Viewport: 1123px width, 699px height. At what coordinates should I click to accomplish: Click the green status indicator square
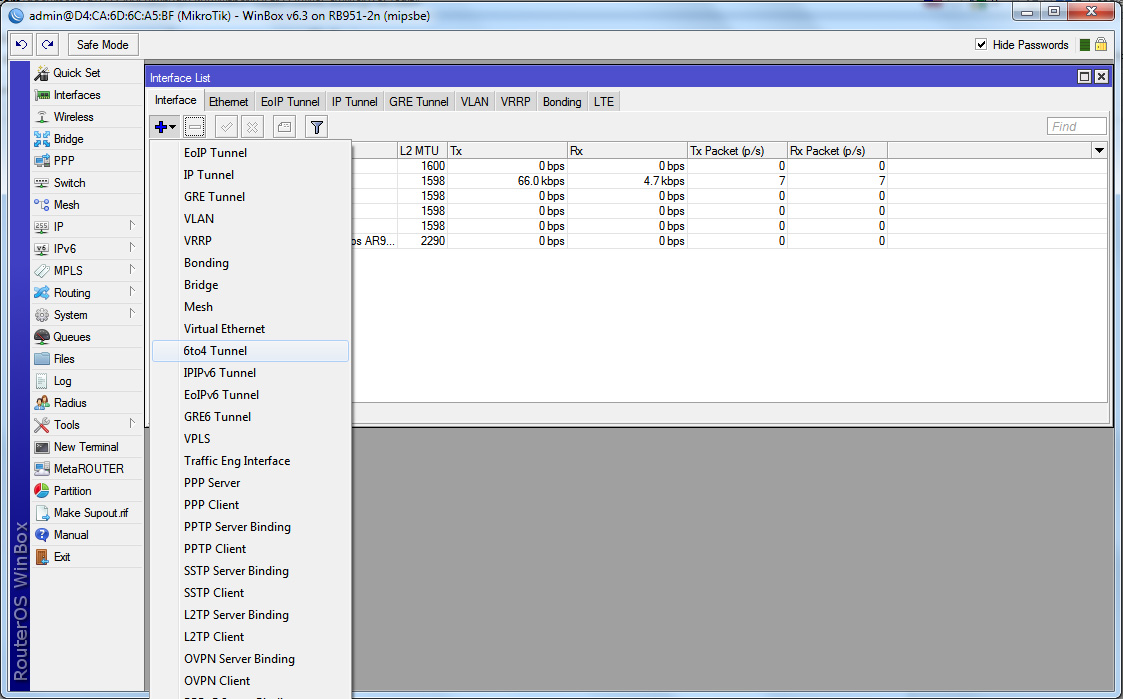click(1085, 45)
